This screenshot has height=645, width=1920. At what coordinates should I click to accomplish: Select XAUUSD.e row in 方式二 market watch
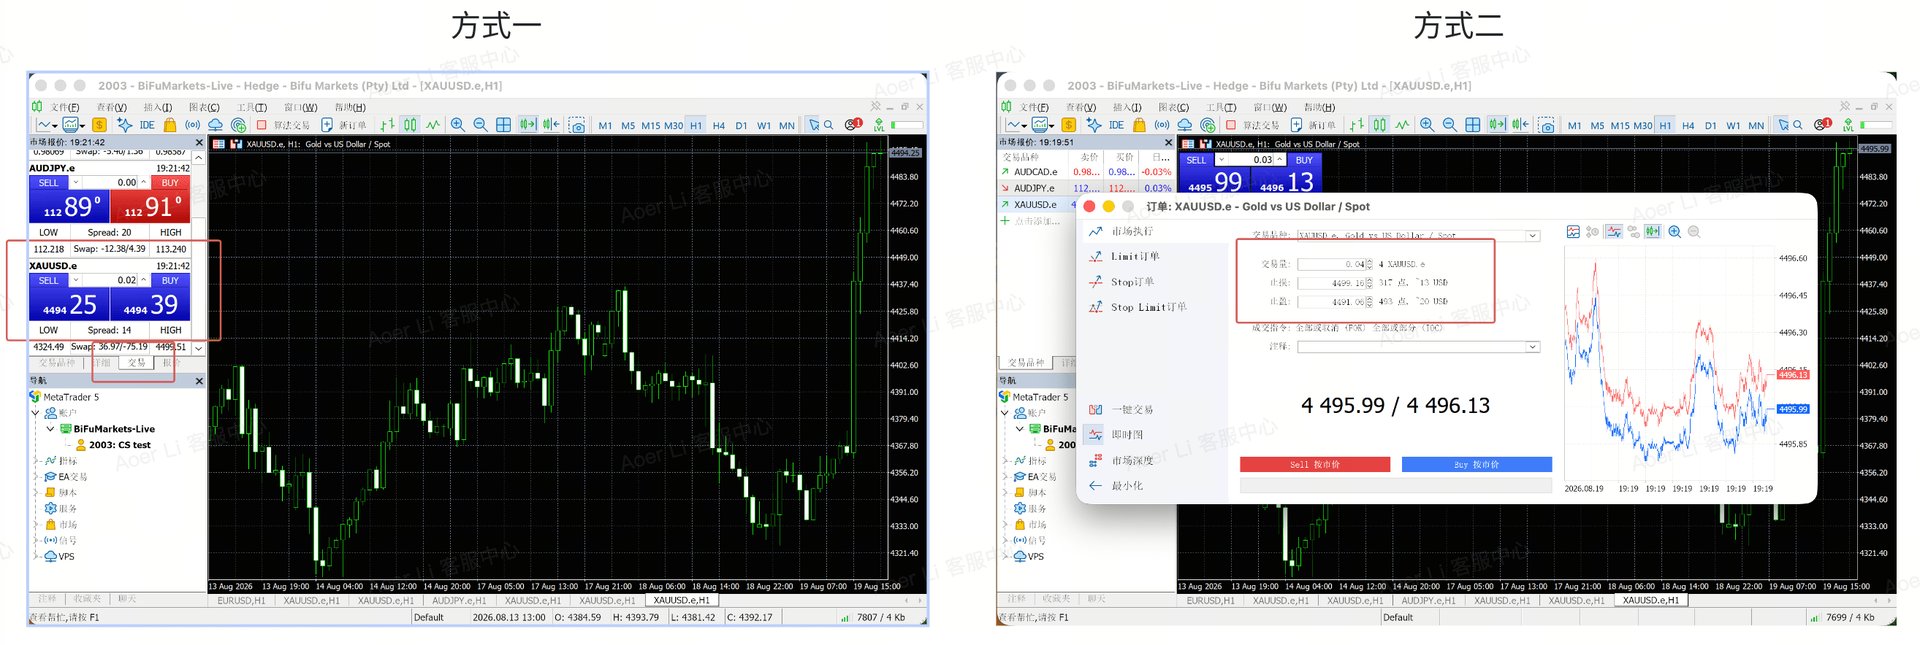point(1038,205)
